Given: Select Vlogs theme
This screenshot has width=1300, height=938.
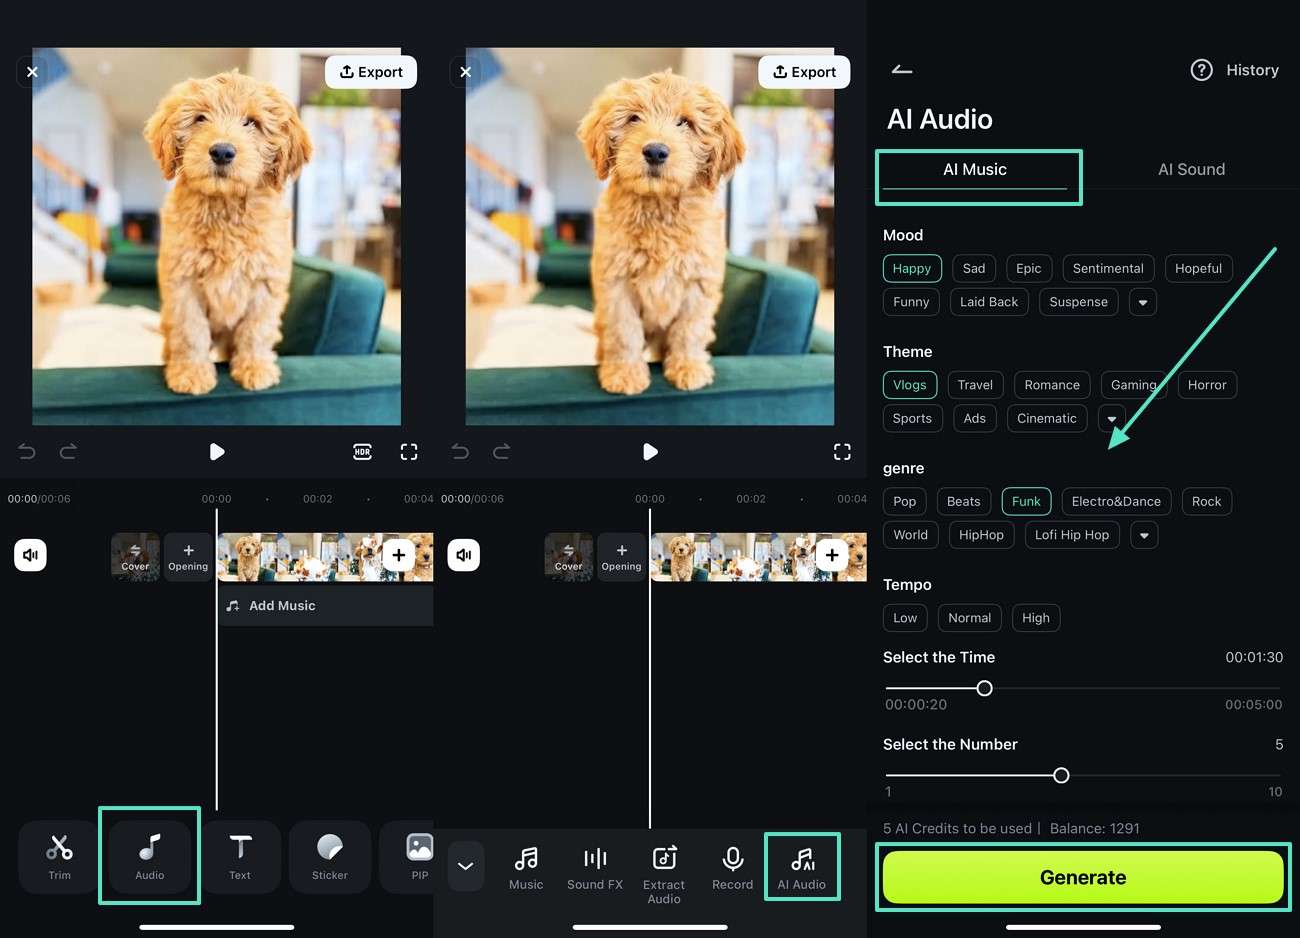Looking at the screenshot, I should pos(910,385).
